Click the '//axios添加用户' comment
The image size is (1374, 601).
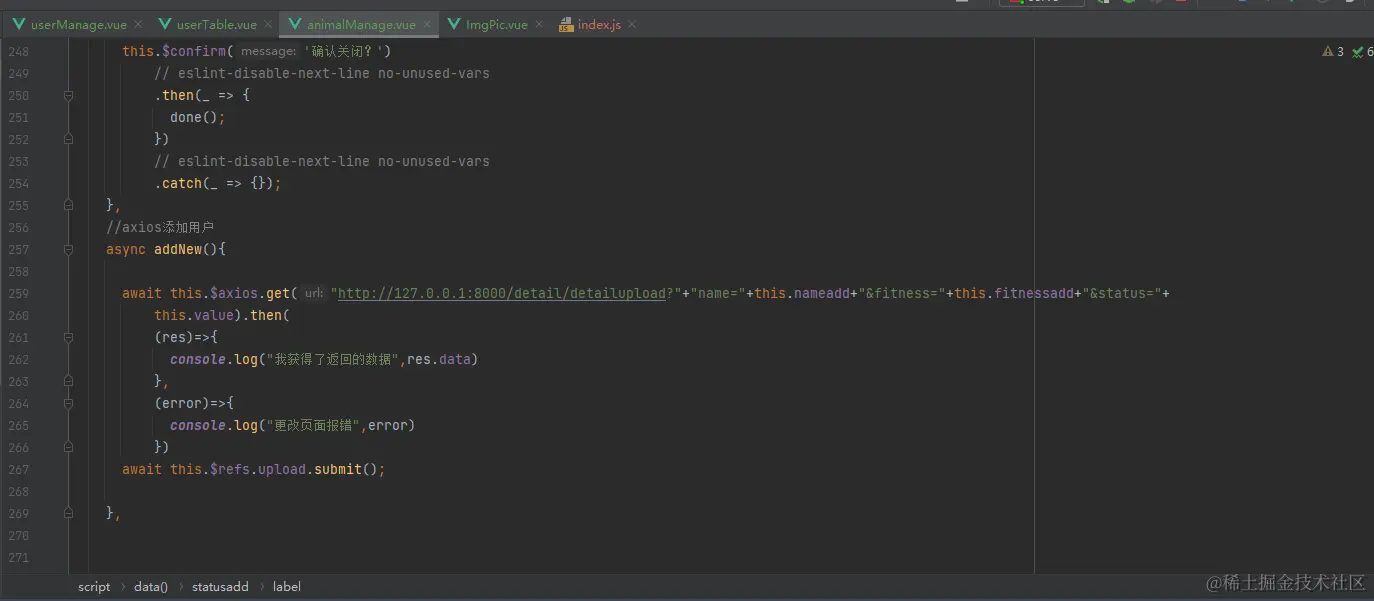[160, 227]
